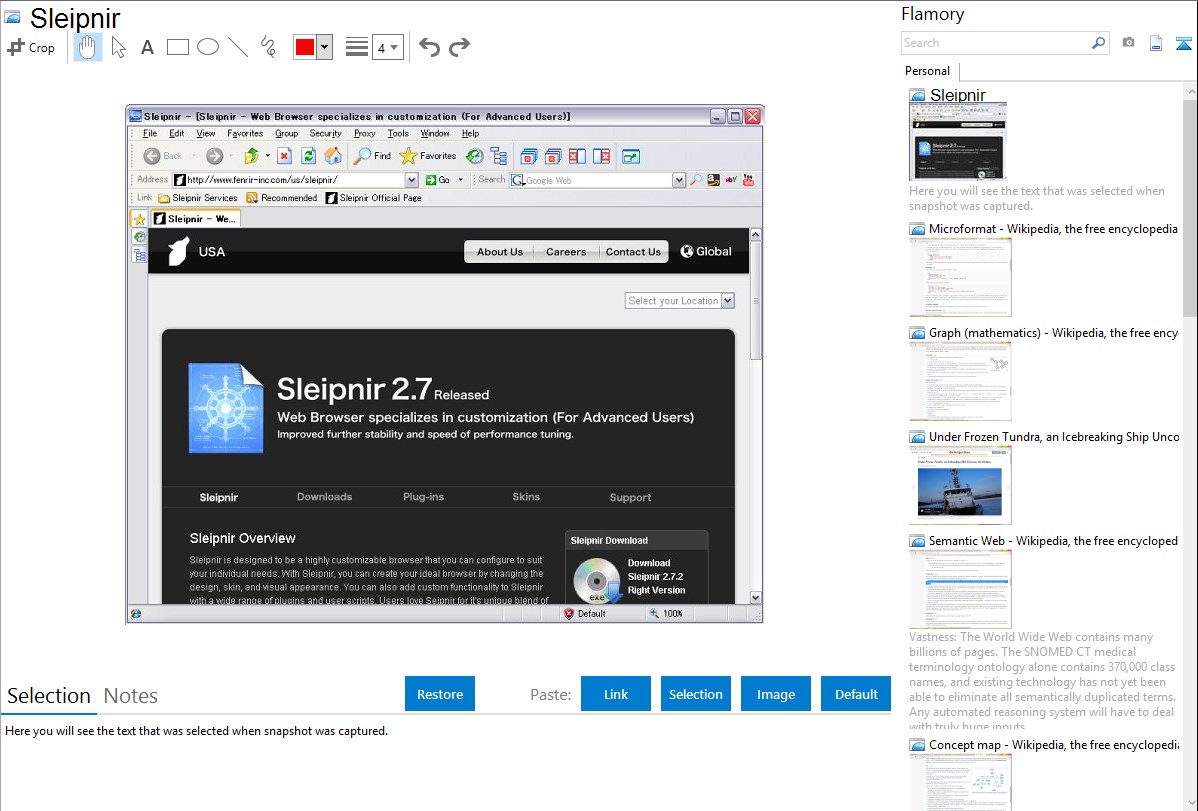The height and width of the screenshot is (811, 1198).
Task: Click the Global link
Action: 706,251
